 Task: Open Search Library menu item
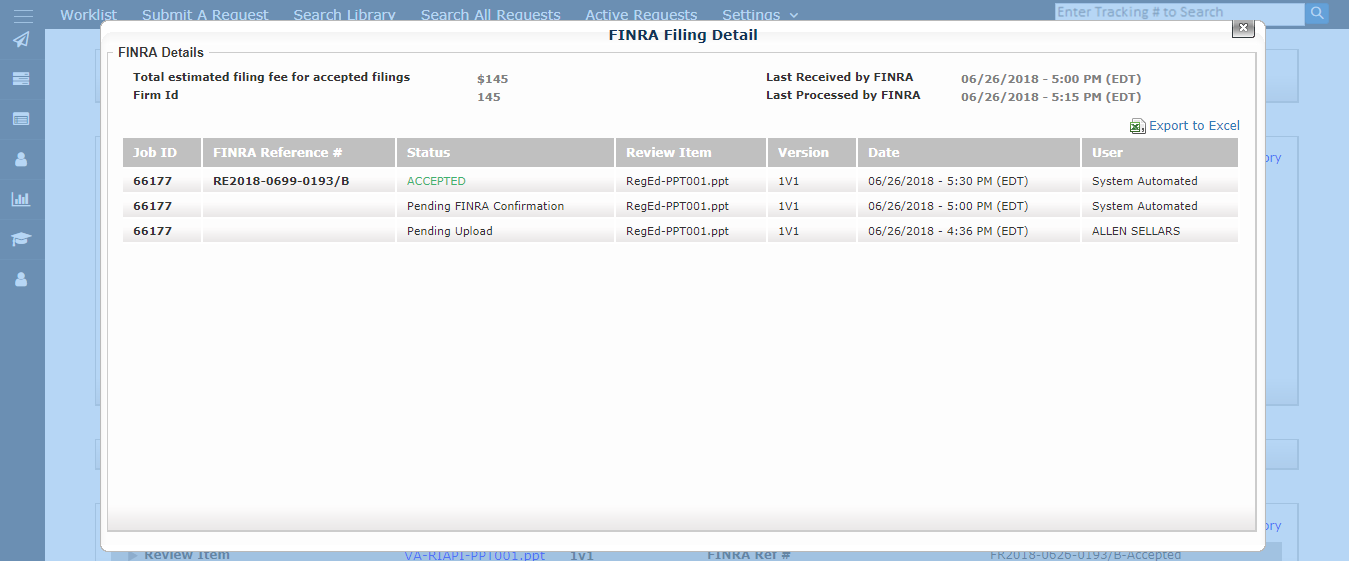pos(344,15)
